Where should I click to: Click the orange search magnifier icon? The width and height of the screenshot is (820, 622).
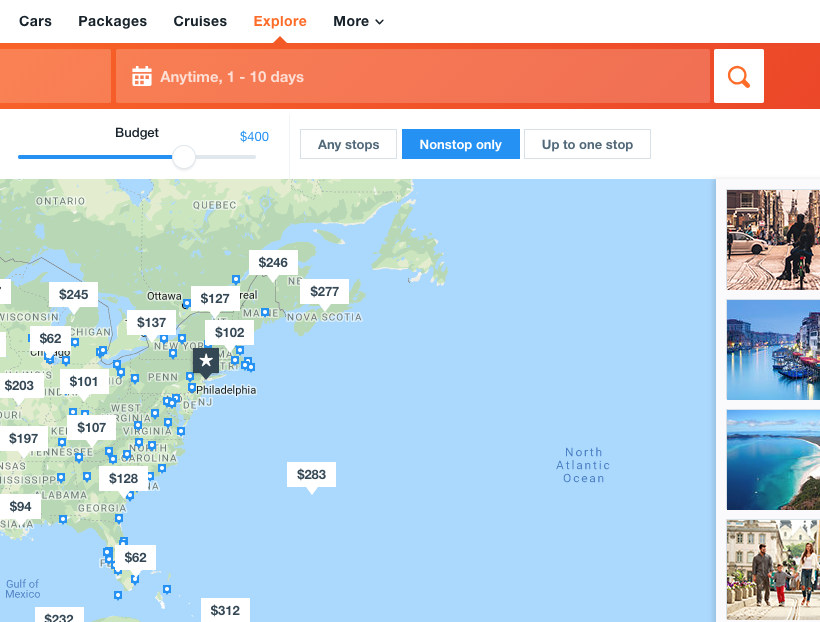pyautogui.click(x=738, y=75)
